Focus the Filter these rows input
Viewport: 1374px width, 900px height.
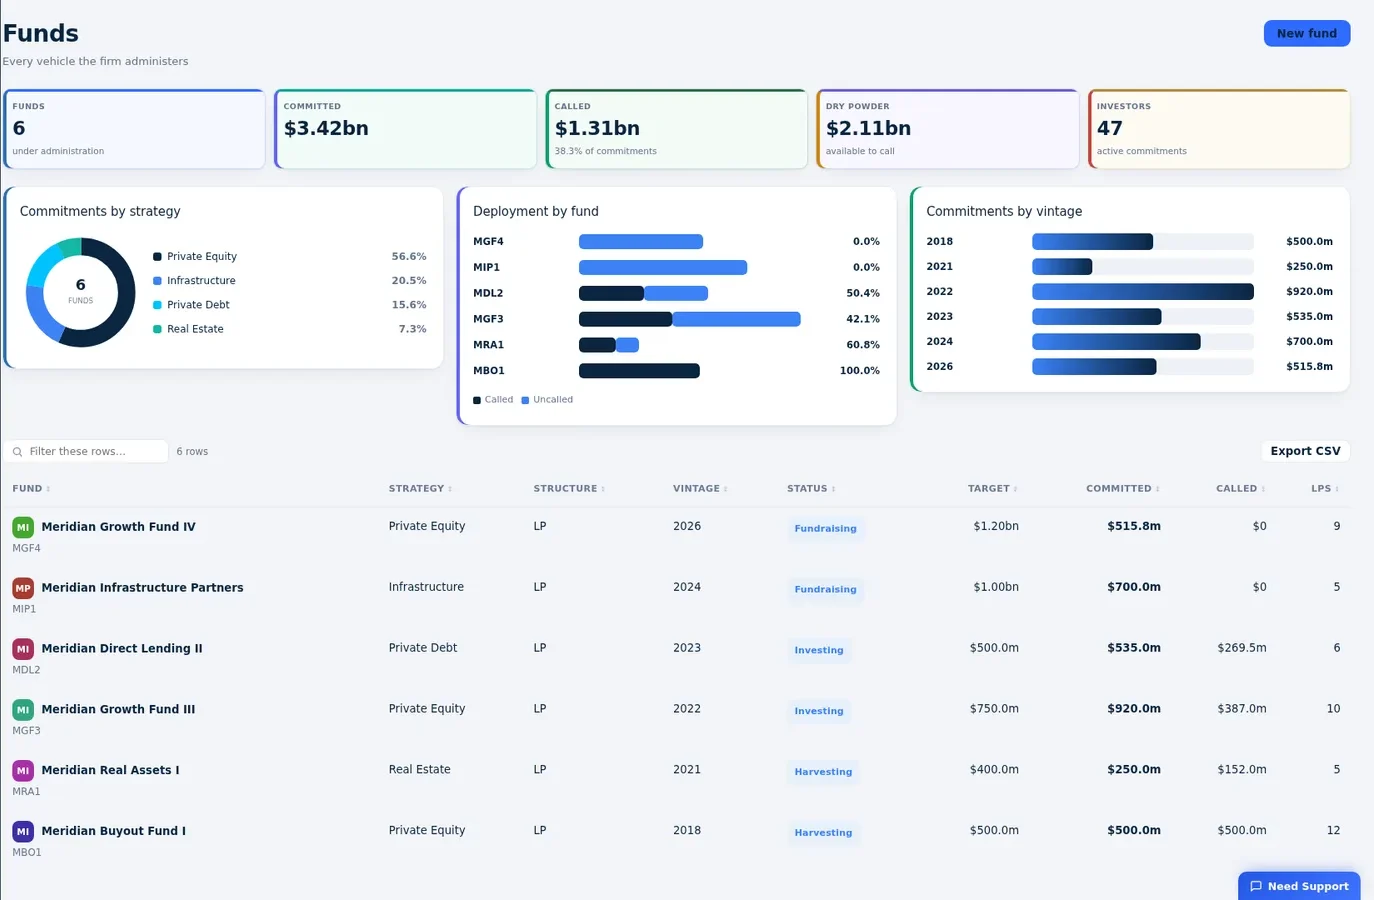(x=86, y=452)
